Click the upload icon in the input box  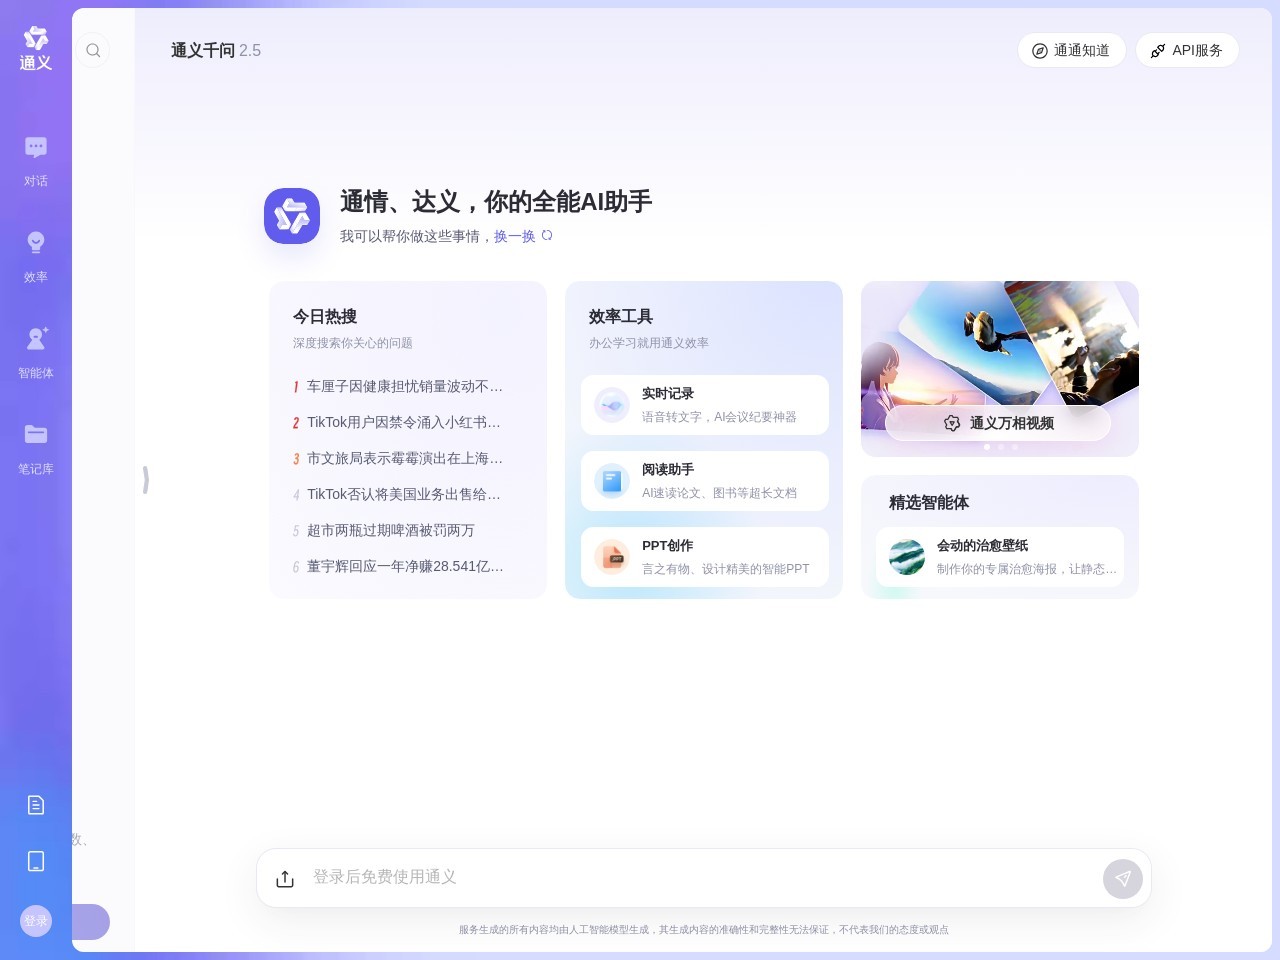(x=285, y=878)
